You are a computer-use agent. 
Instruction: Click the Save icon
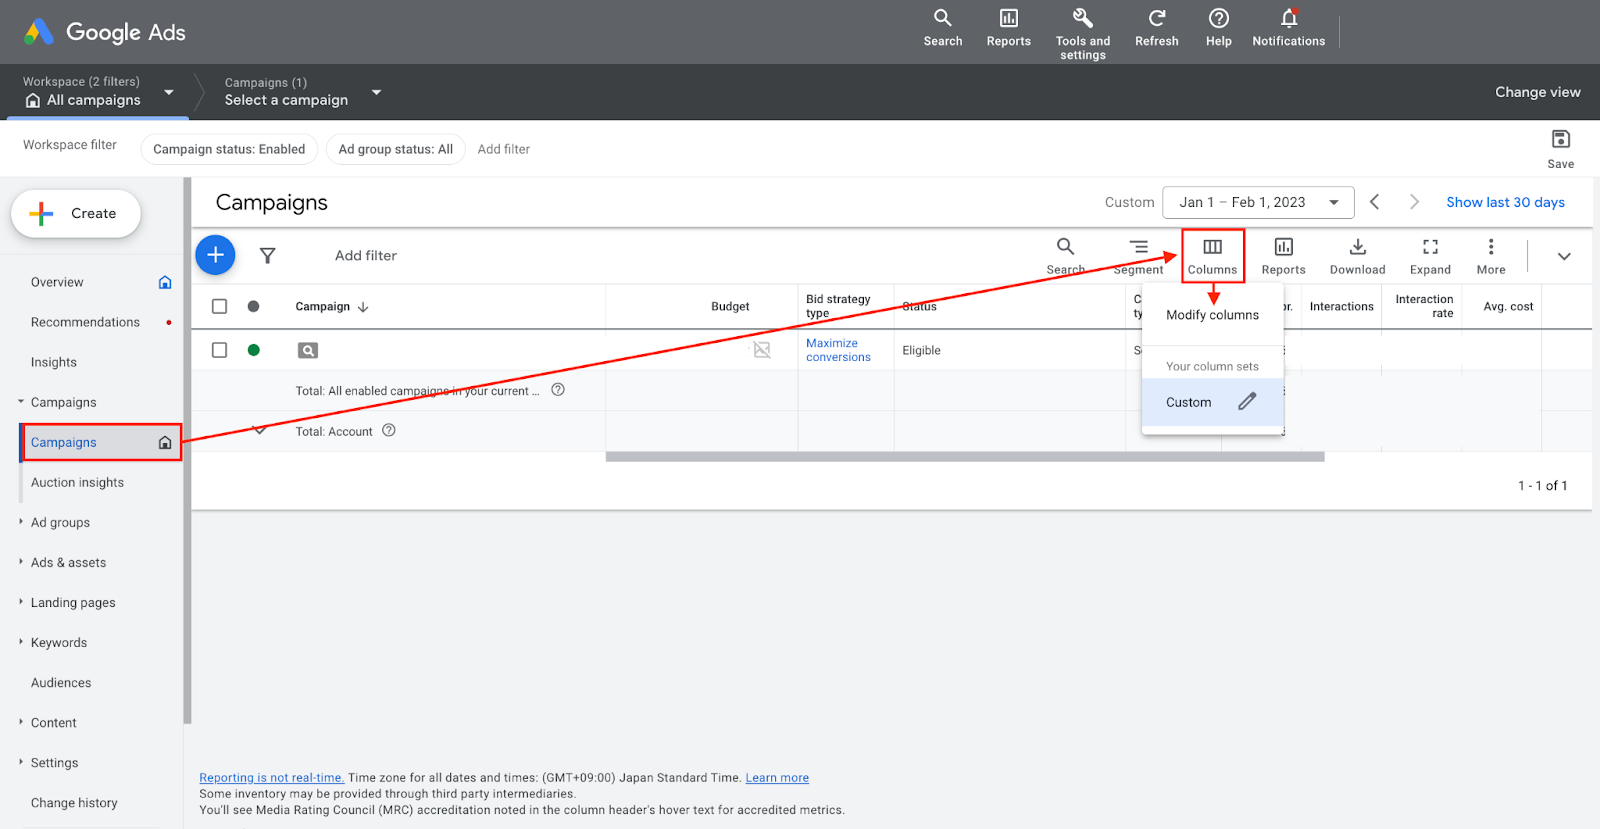[x=1560, y=139]
